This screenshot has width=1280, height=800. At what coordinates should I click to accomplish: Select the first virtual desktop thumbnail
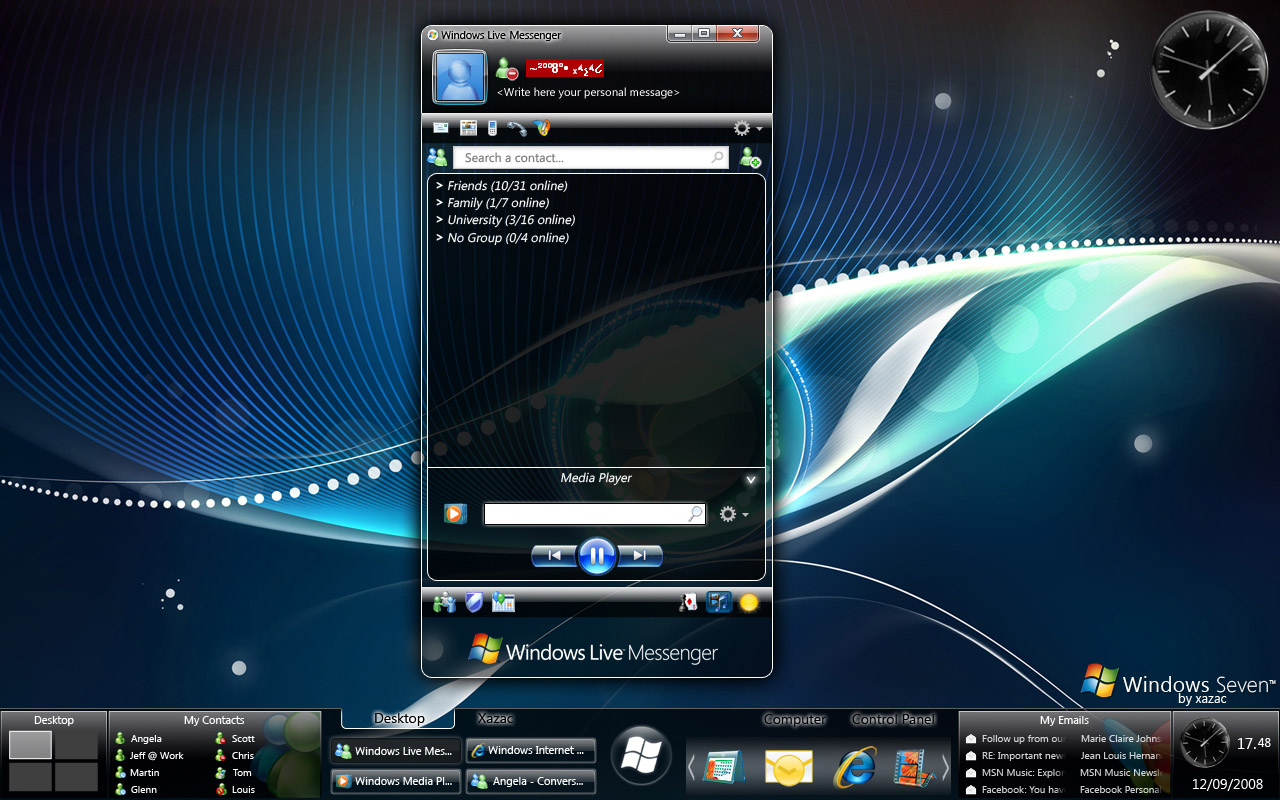click(x=30, y=745)
